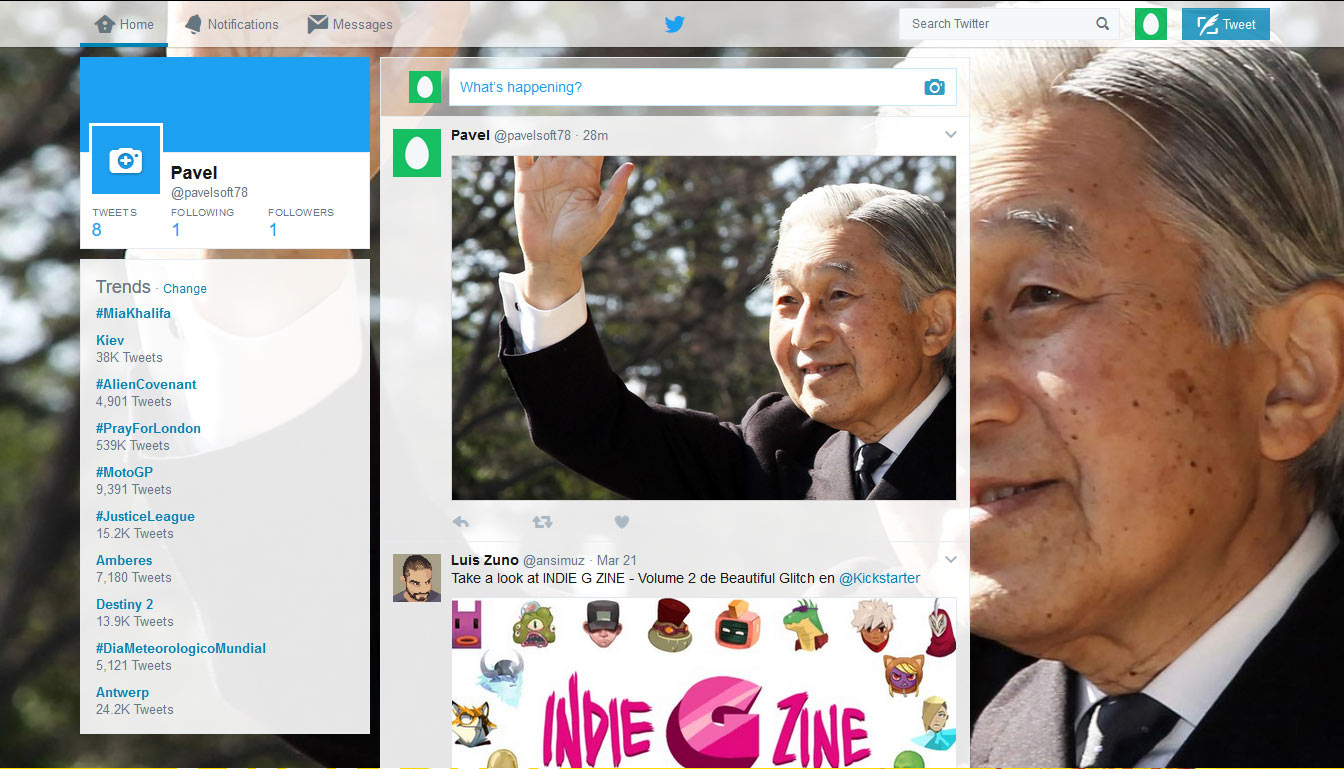Open the Kiev trend
This screenshot has width=1344, height=769.
(x=110, y=340)
